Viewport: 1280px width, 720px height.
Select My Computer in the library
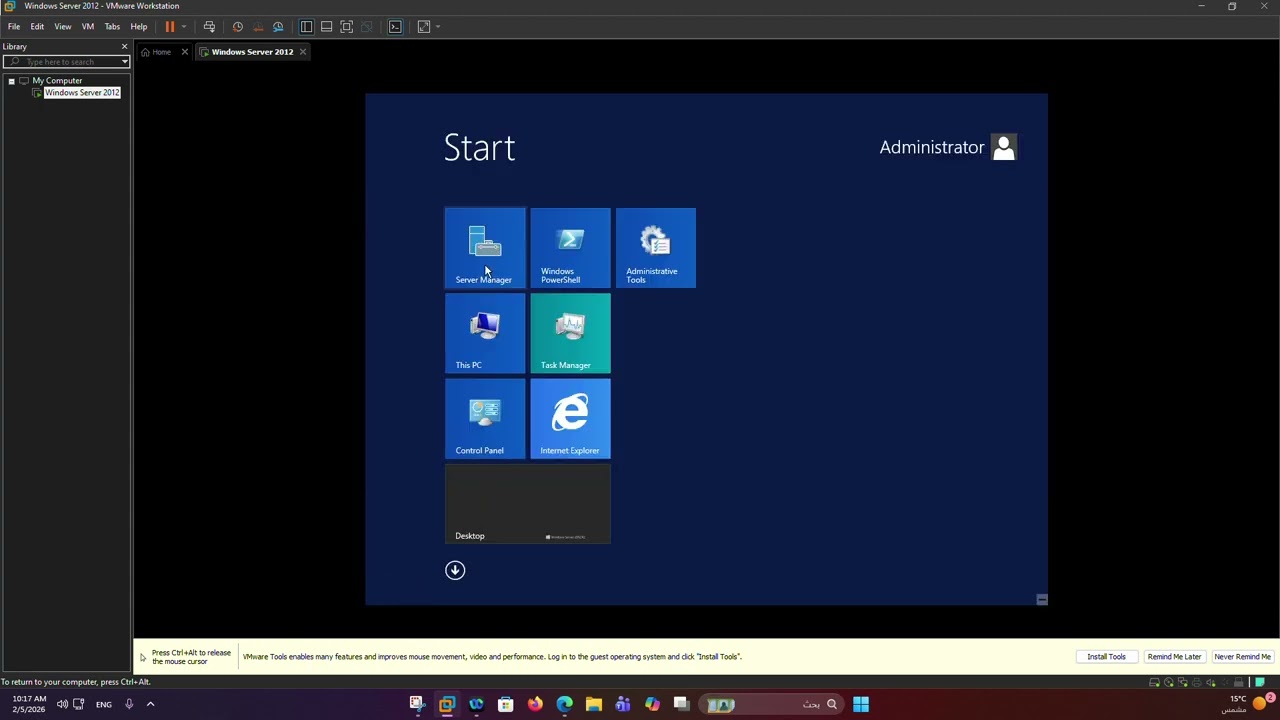click(x=57, y=81)
